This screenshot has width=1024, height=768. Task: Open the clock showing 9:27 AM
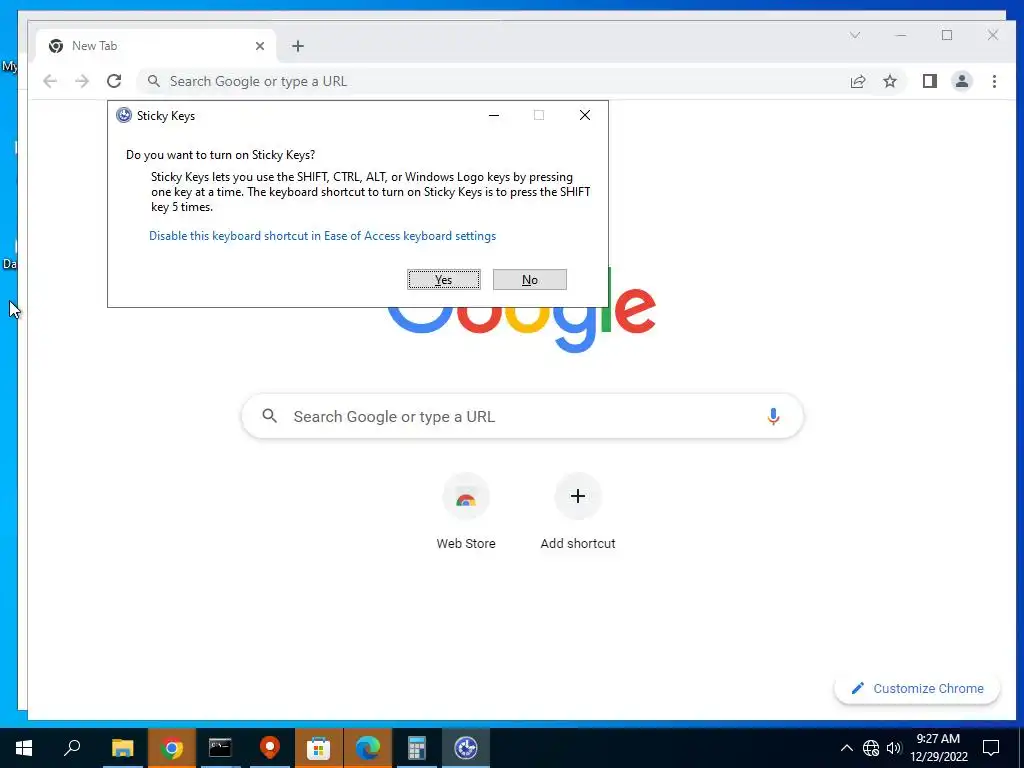(939, 748)
